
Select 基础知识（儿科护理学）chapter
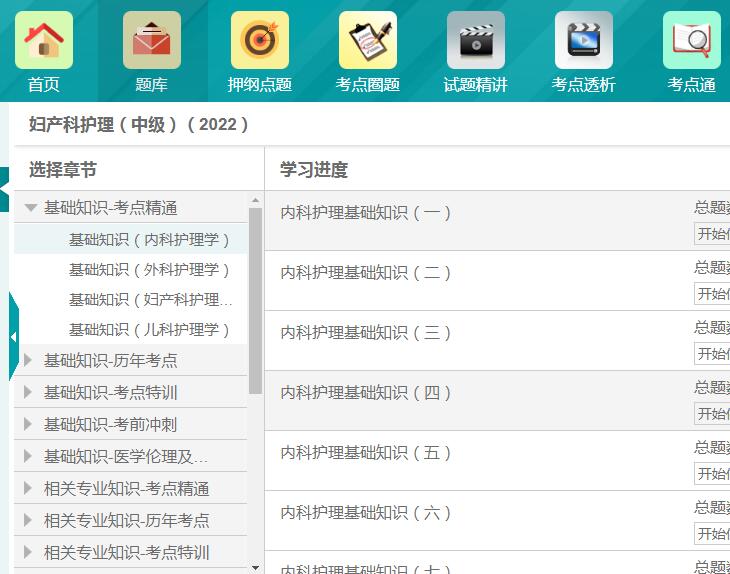pos(149,330)
